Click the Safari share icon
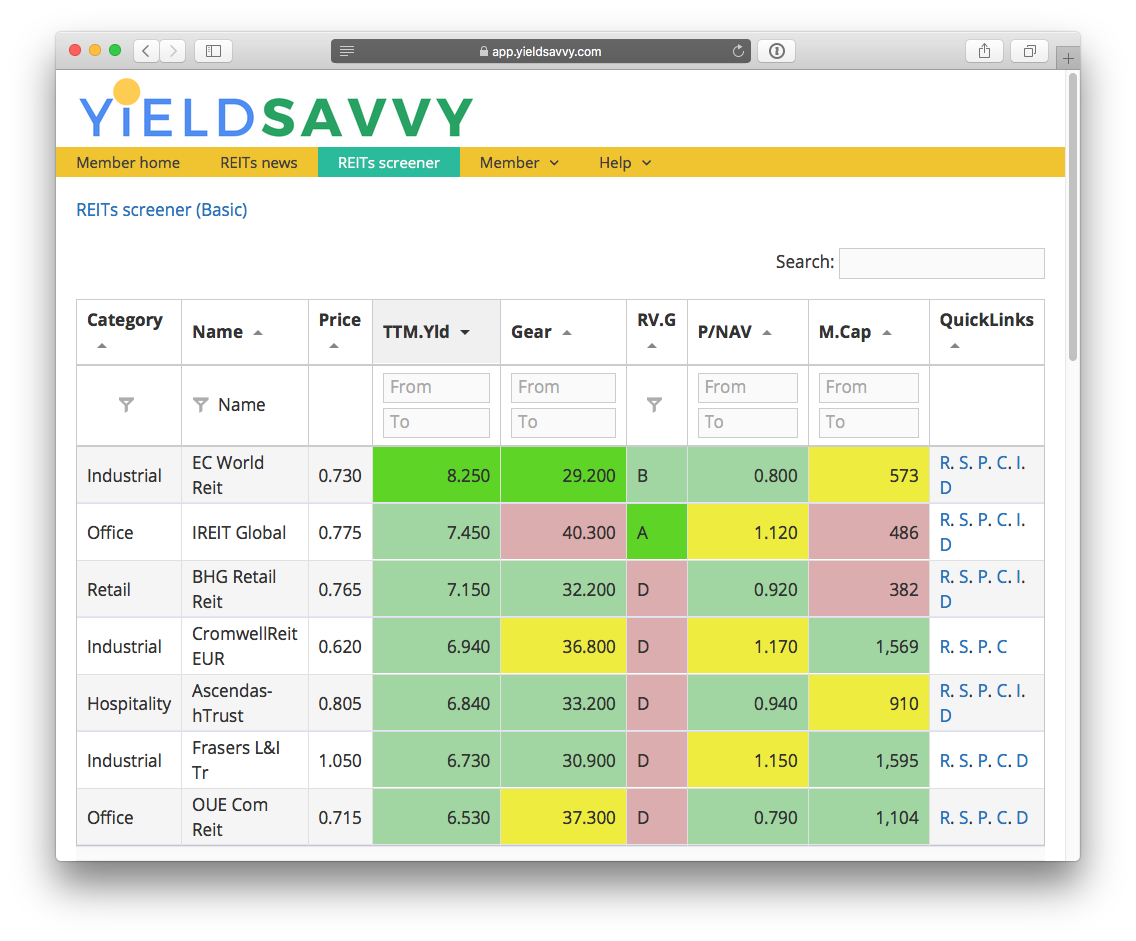Screen dimensions: 1136x941 984,51
